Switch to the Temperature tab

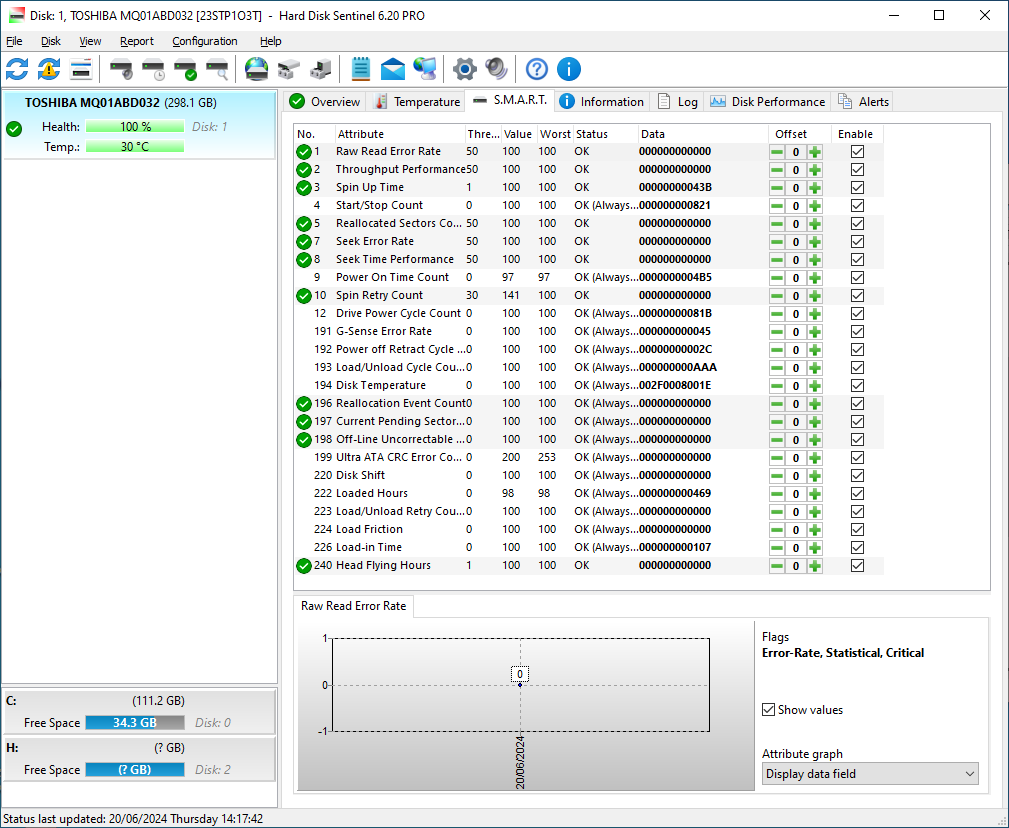[417, 102]
